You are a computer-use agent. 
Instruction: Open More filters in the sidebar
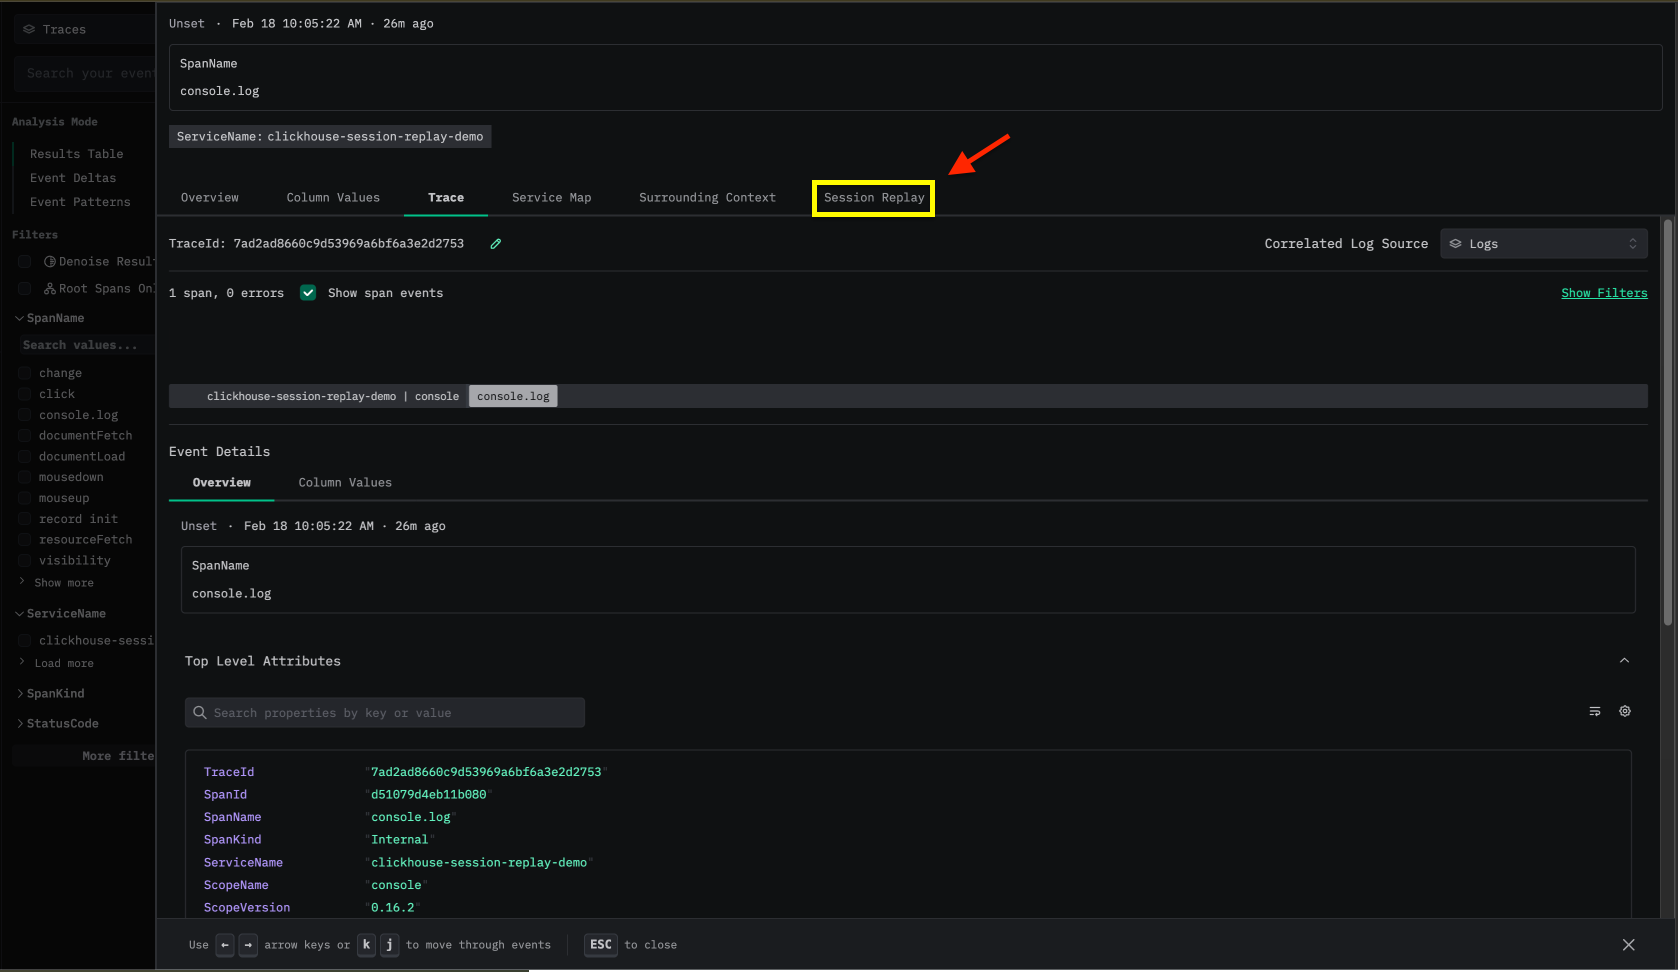(118, 755)
